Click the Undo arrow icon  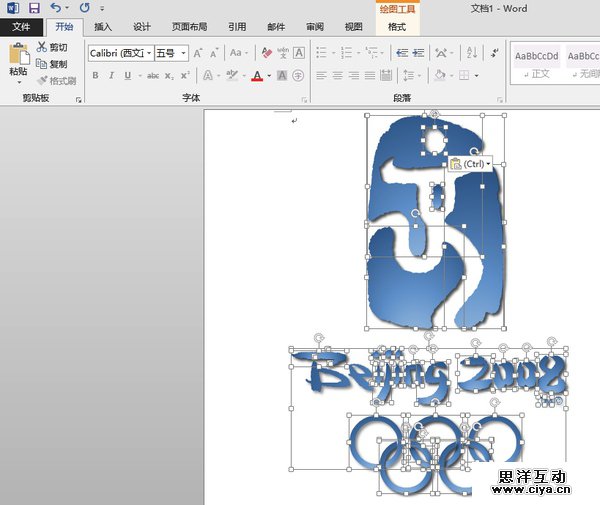coord(54,8)
